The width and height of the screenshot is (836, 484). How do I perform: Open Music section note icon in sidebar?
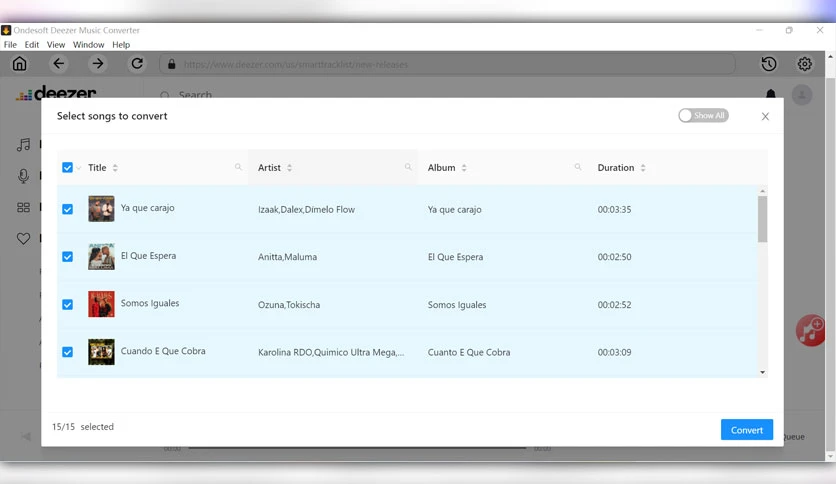23,144
